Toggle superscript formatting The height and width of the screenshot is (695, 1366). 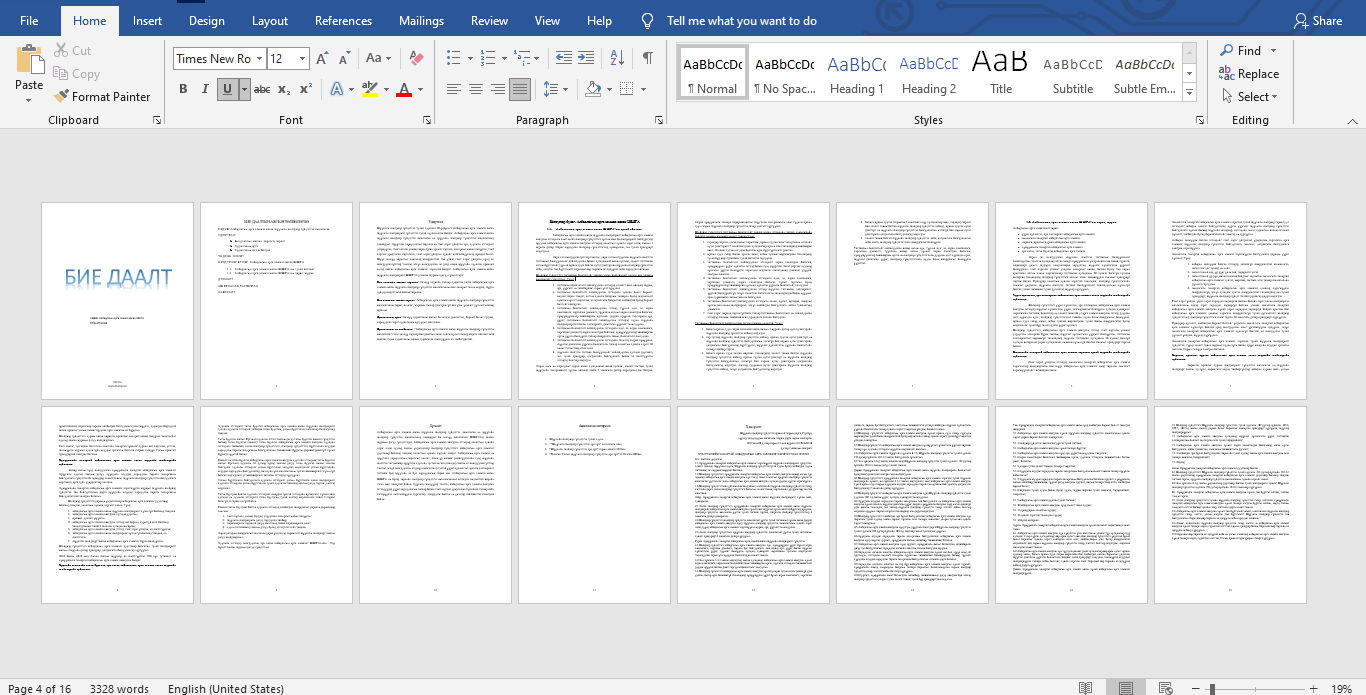(305, 89)
